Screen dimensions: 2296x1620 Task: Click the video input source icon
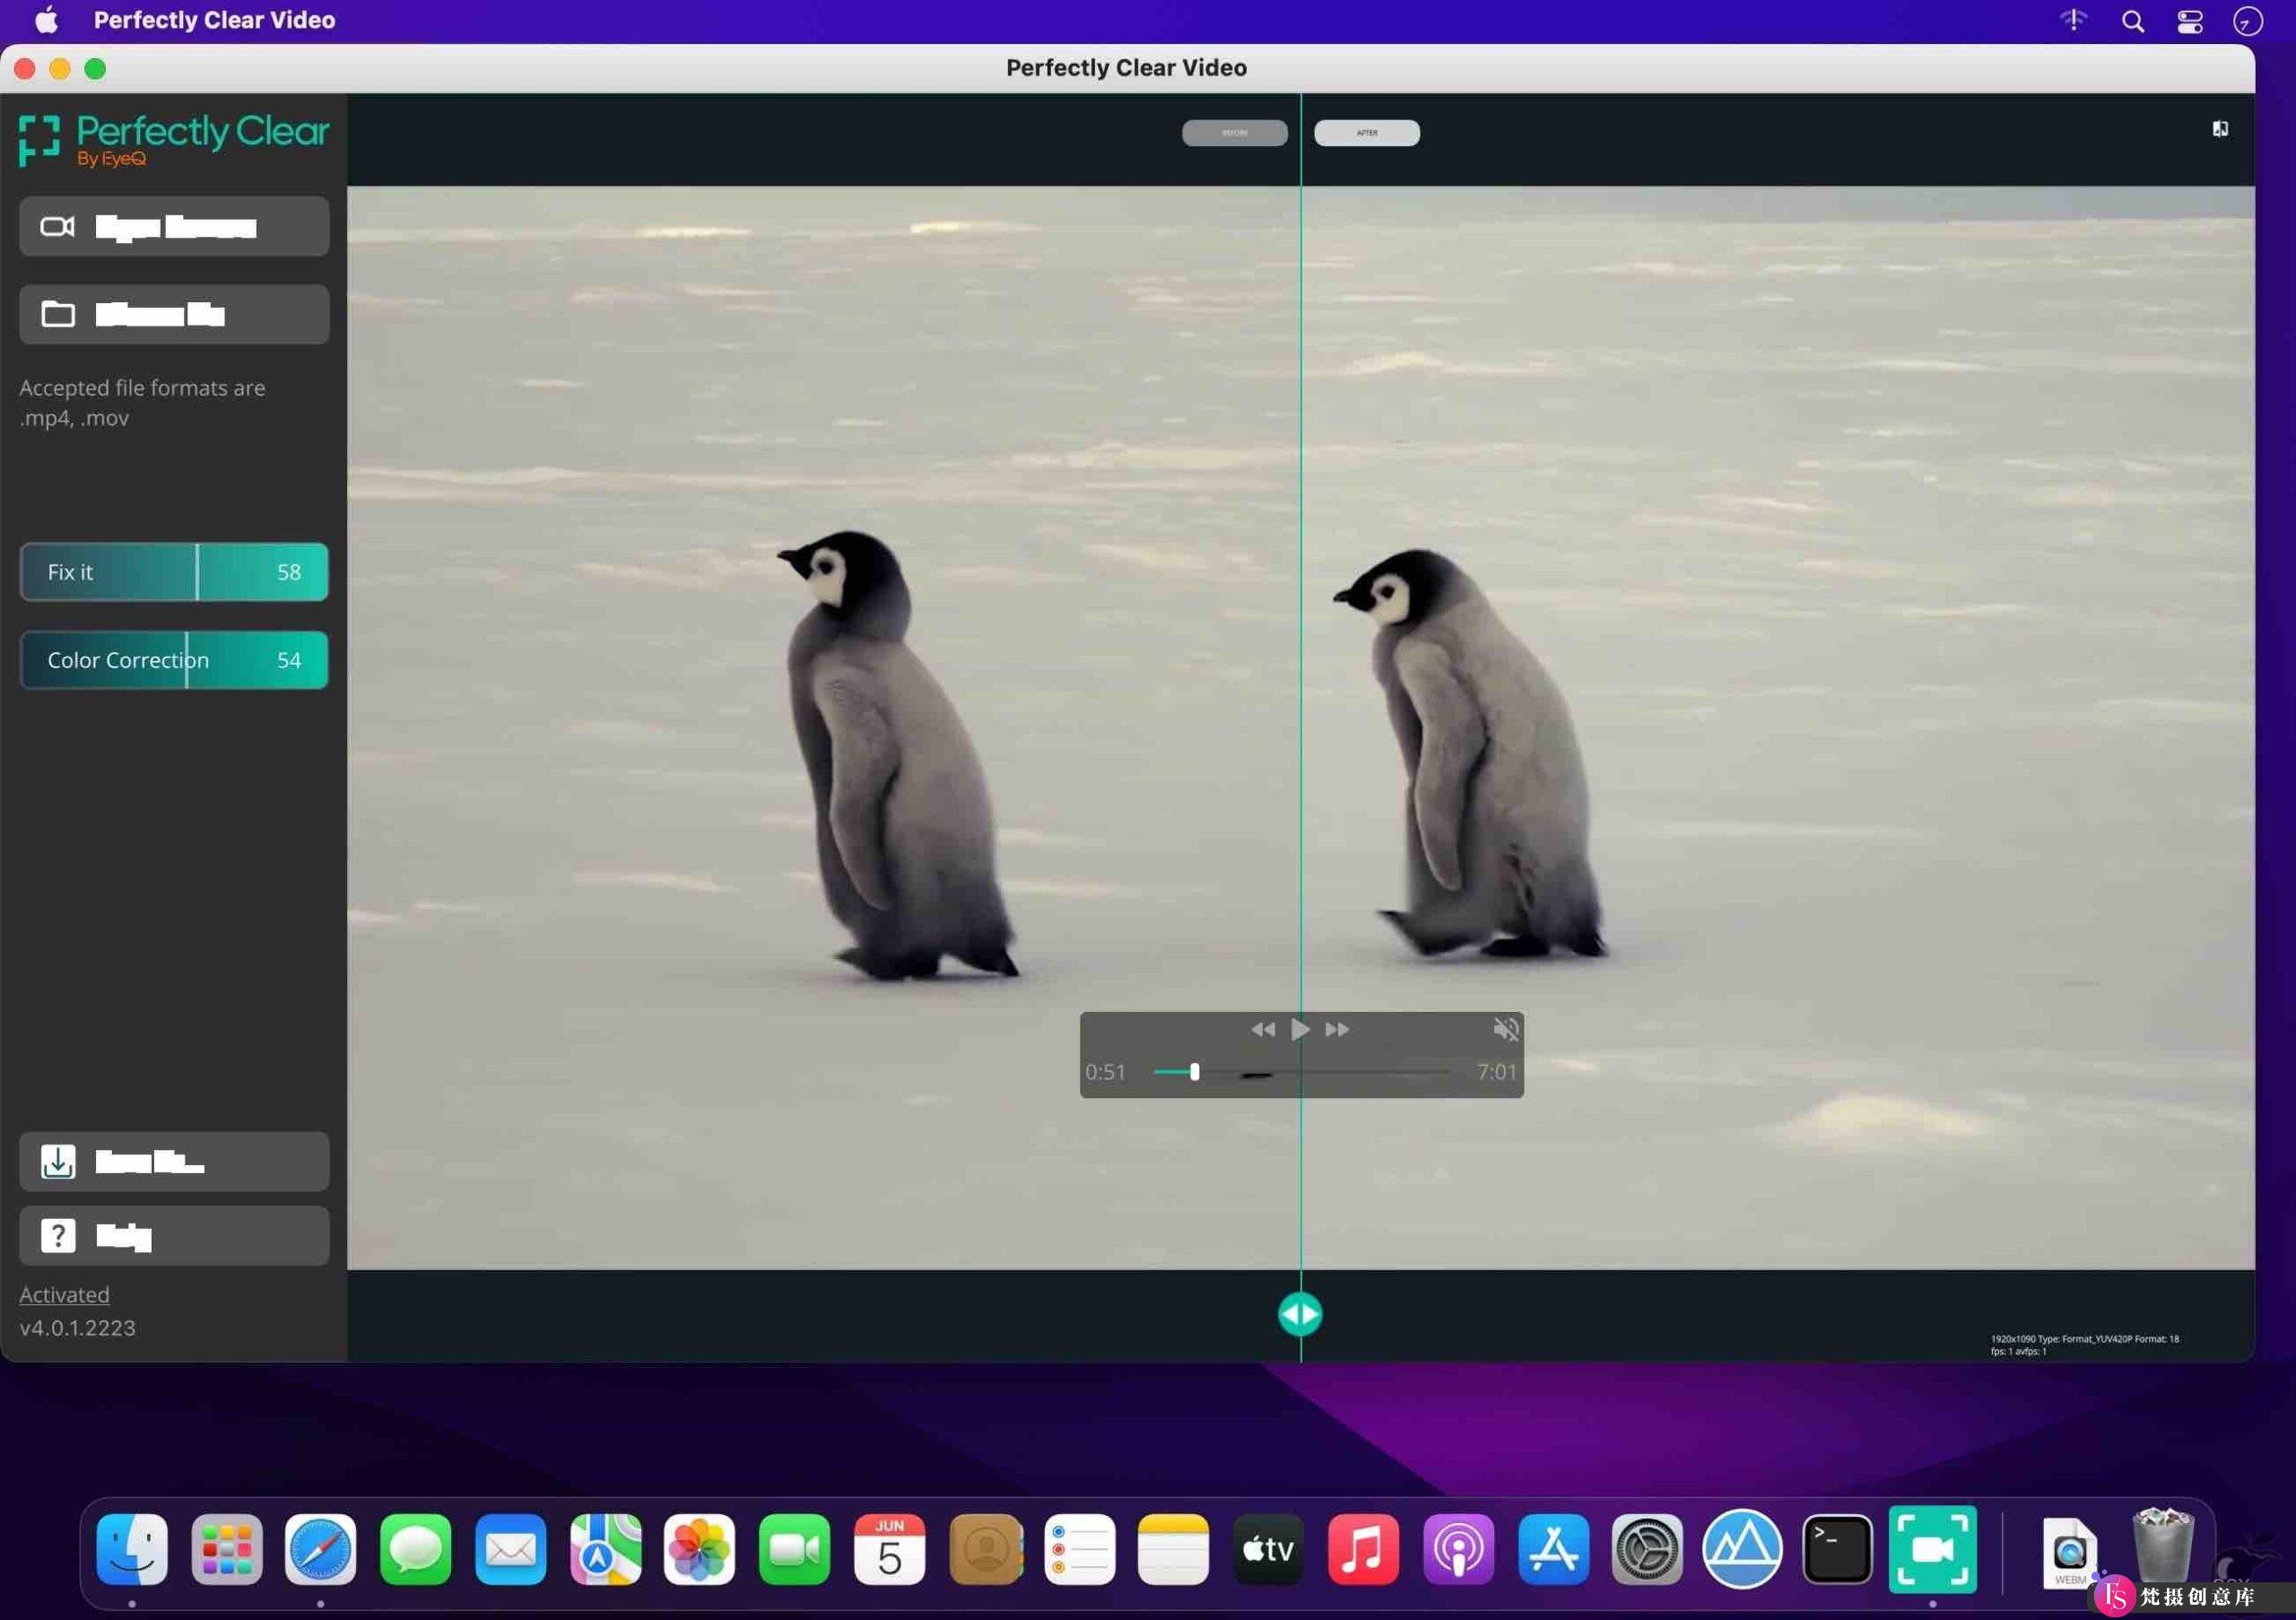(x=57, y=224)
